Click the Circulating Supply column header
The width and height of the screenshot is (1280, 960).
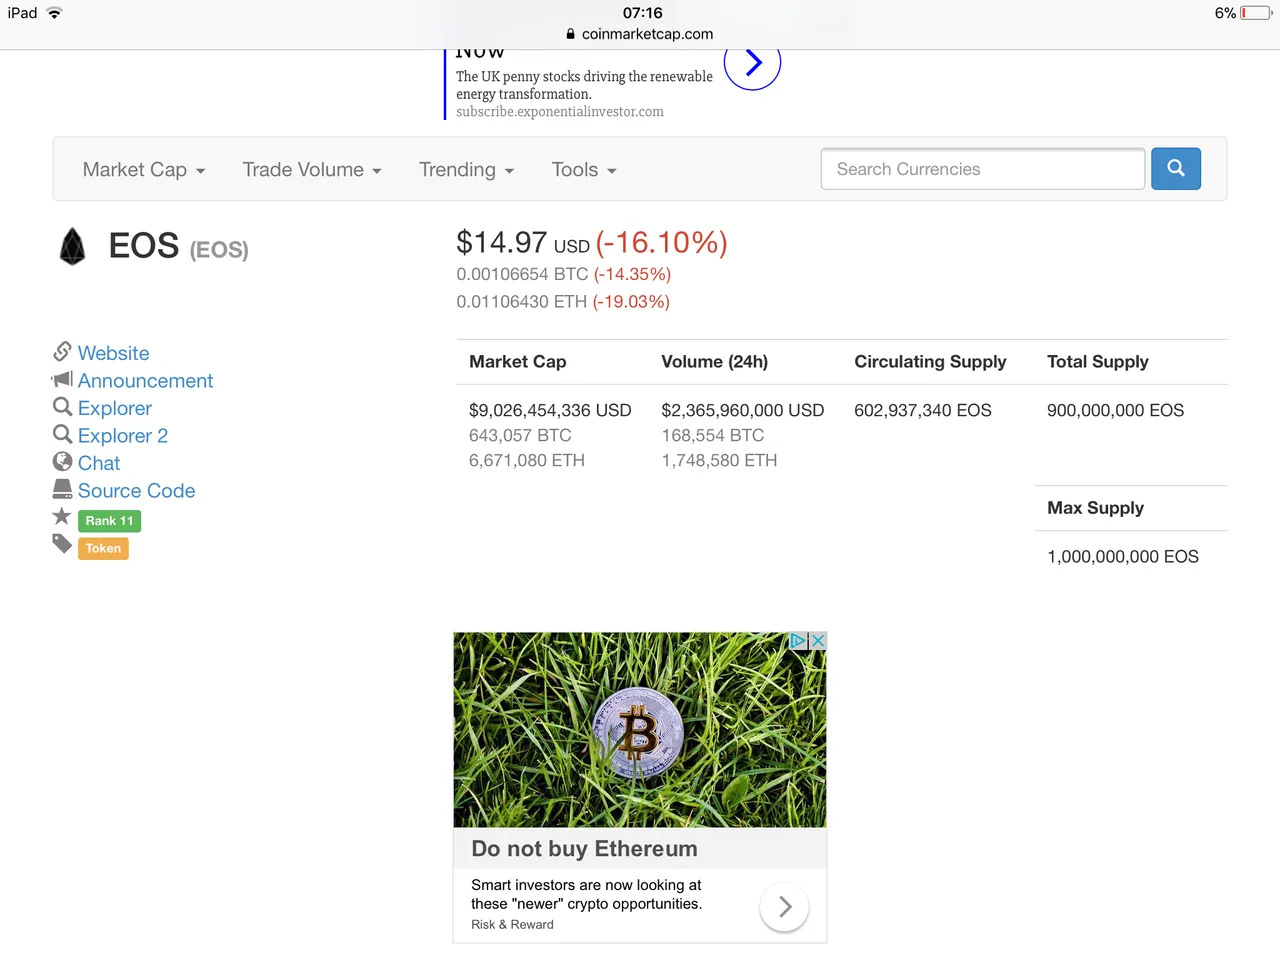pyautogui.click(x=930, y=362)
